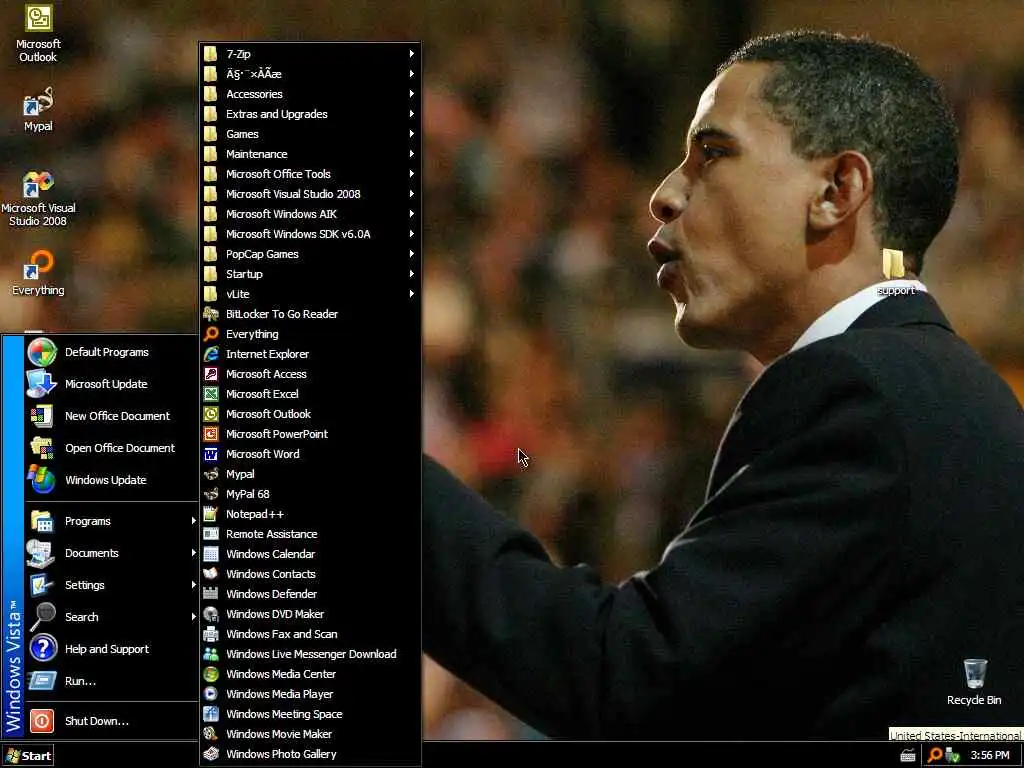Open MyPal 68 browser entry
This screenshot has width=1024, height=768.
coord(310,494)
